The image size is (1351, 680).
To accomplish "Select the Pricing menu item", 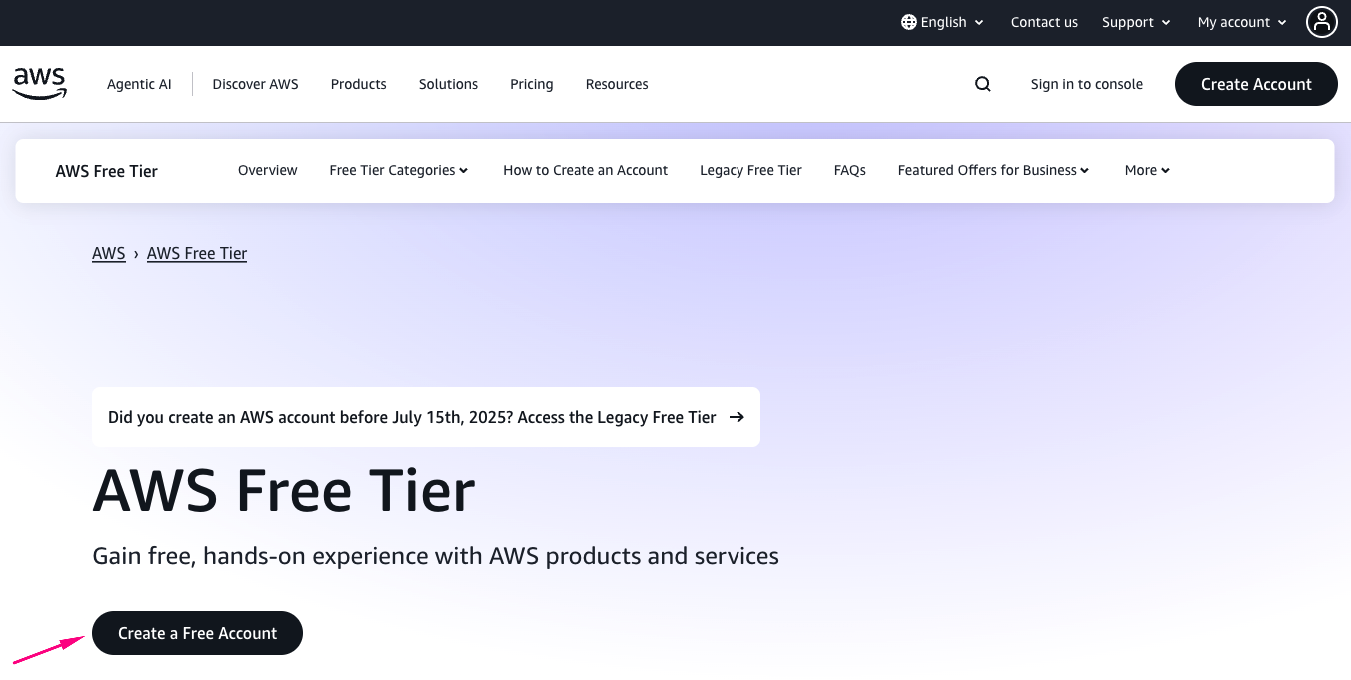I will click(x=531, y=84).
